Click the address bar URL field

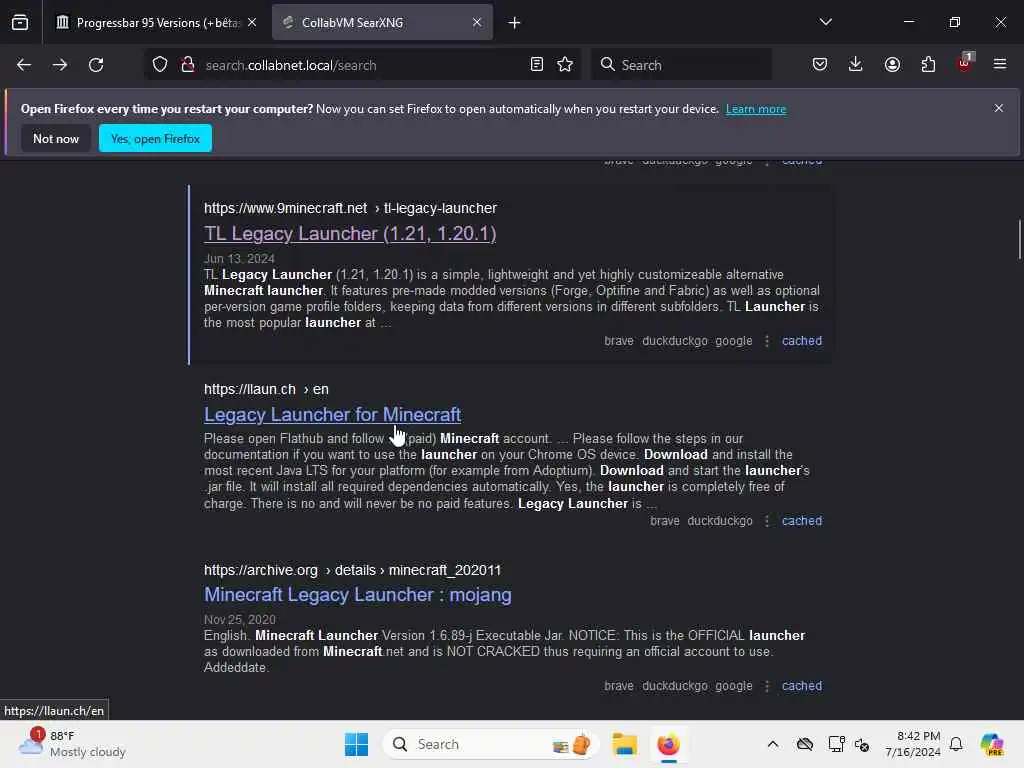(x=362, y=65)
